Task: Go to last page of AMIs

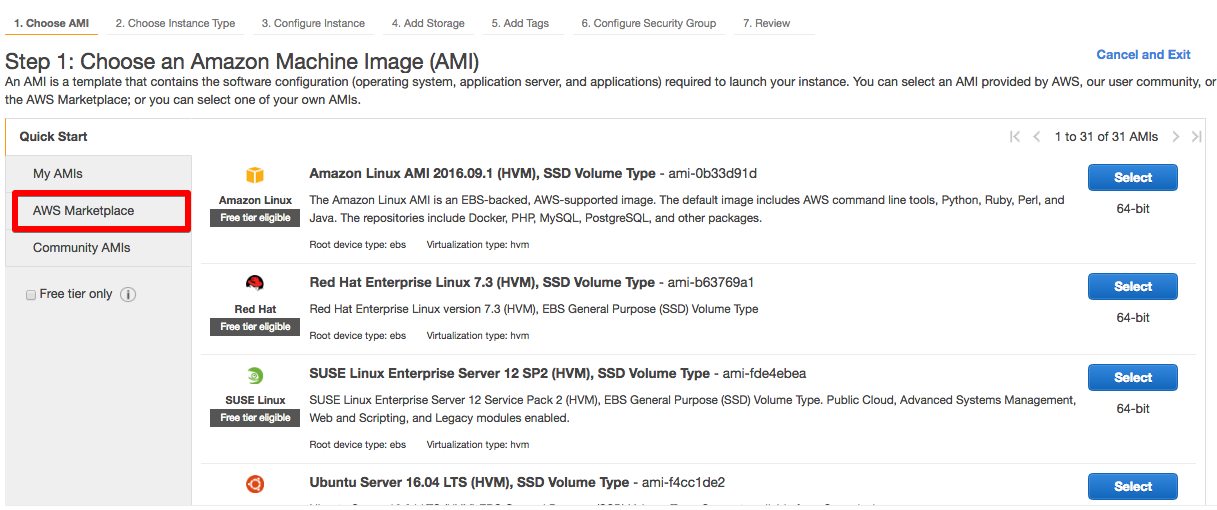Action: (x=1196, y=137)
